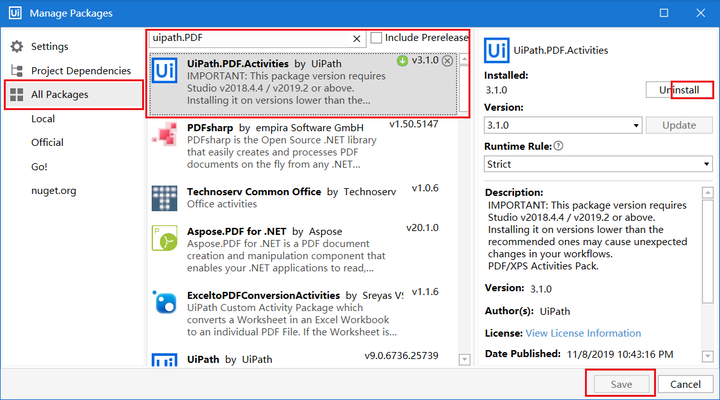The image size is (720, 400).
Task: Click the Aspose.PDF for .NET package icon
Action: tap(164, 238)
